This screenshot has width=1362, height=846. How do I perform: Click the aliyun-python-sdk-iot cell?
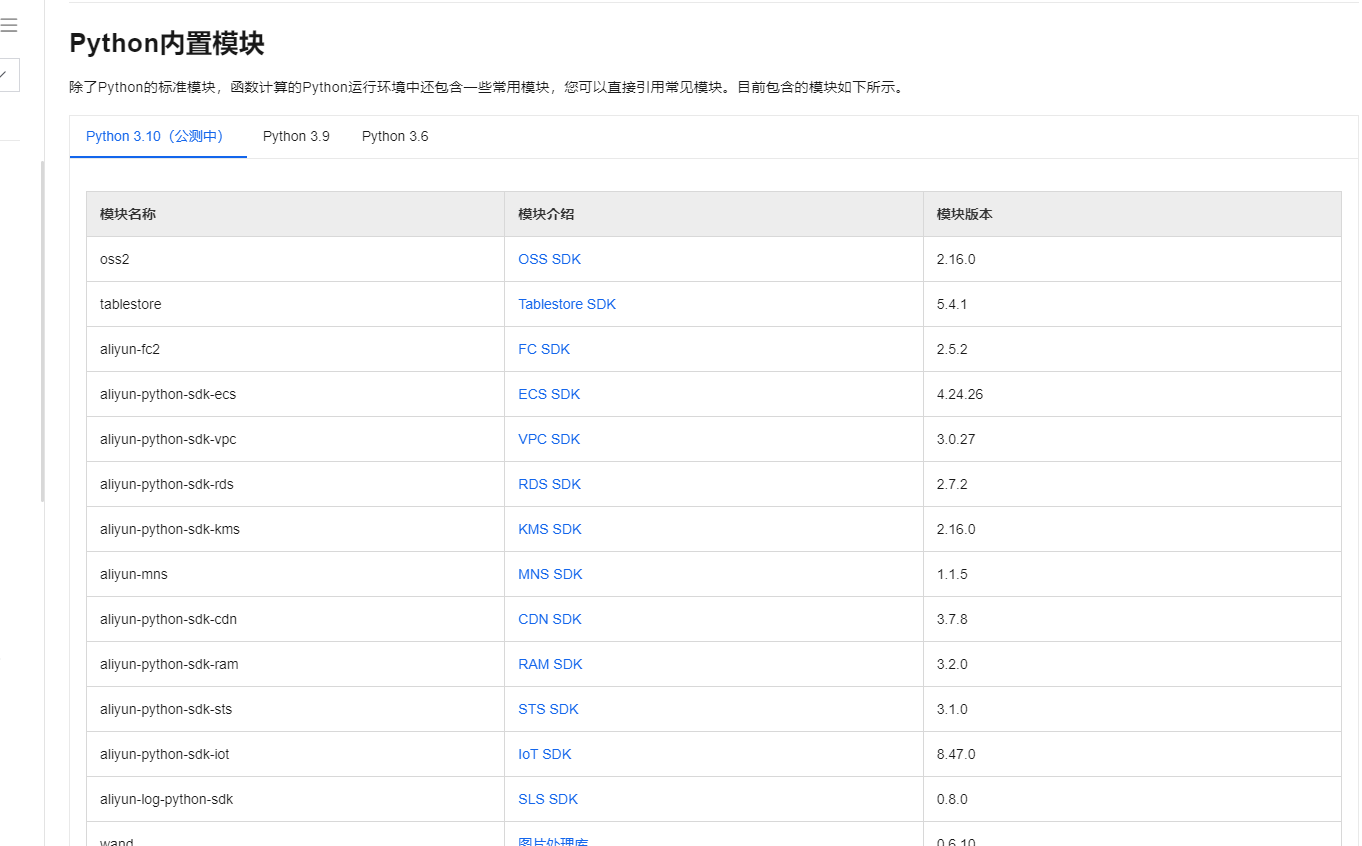296,754
